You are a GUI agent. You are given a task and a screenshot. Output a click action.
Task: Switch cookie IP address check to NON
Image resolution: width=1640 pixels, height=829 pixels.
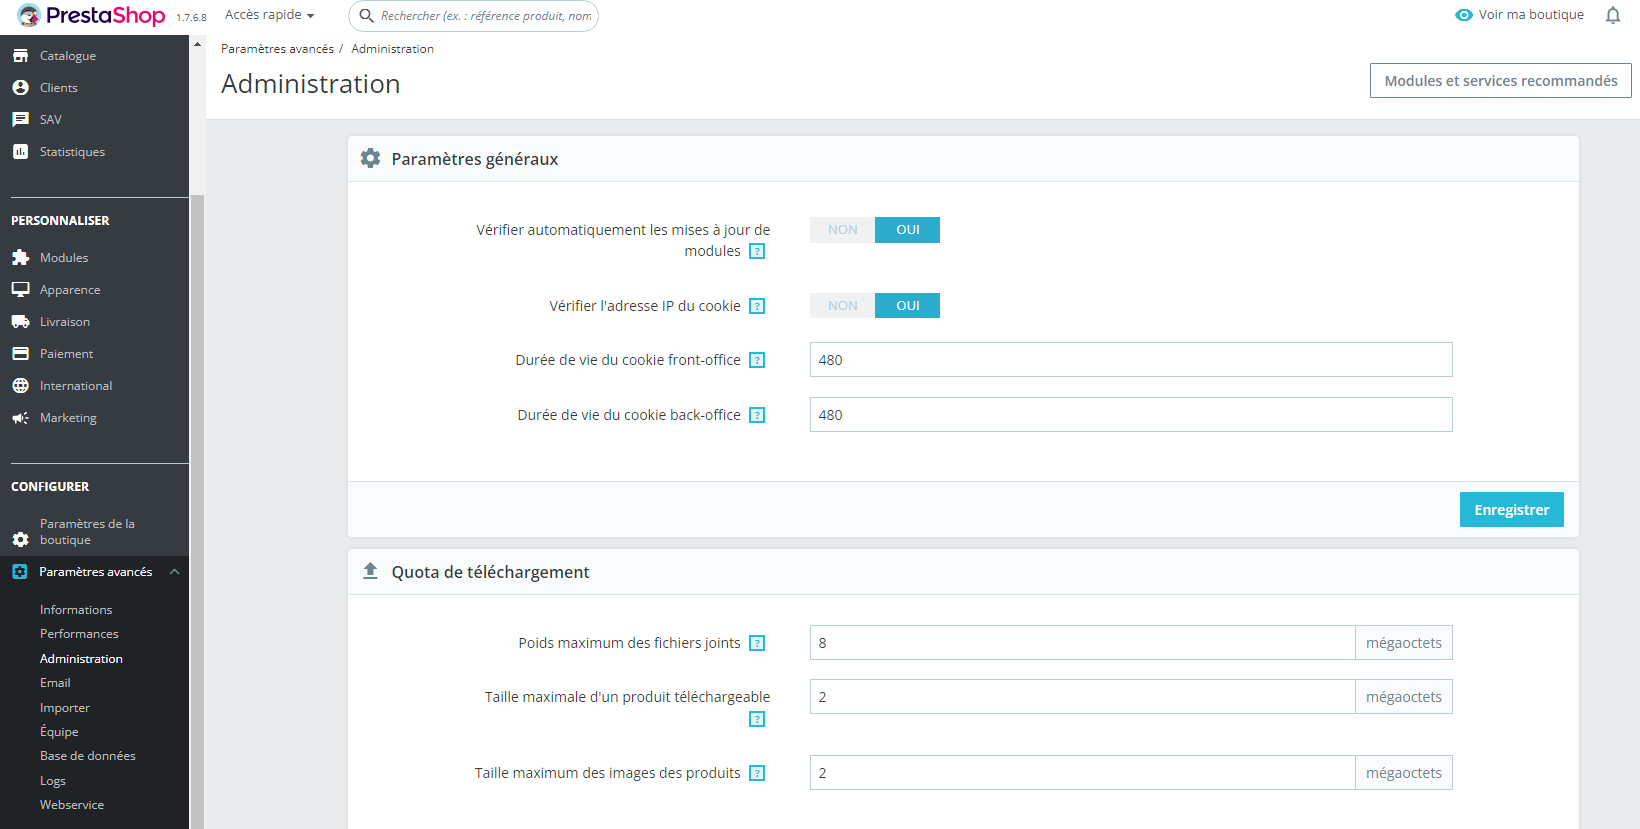(842, 306)
